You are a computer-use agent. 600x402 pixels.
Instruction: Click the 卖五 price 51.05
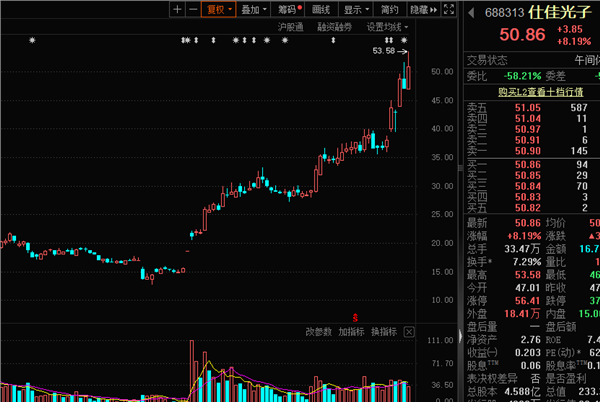pos(528,108)
